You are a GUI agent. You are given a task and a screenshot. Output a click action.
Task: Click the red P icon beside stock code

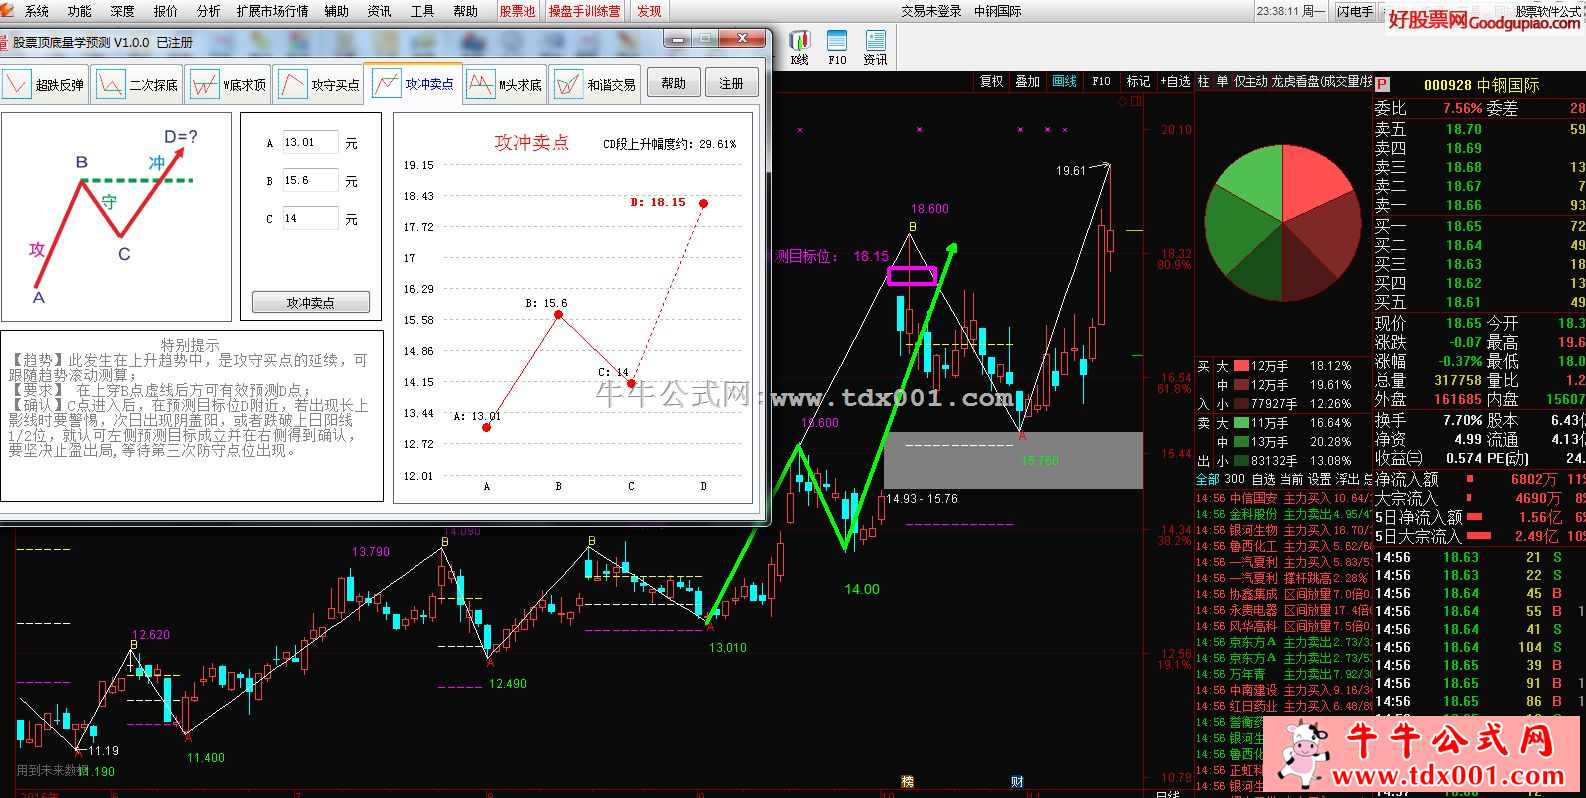(1383, 85)
